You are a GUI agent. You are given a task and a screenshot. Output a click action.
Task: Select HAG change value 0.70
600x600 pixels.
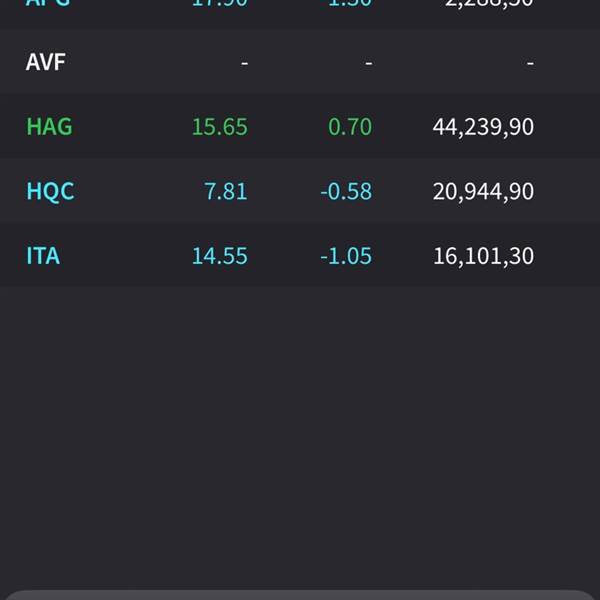(x=350, y=127)
